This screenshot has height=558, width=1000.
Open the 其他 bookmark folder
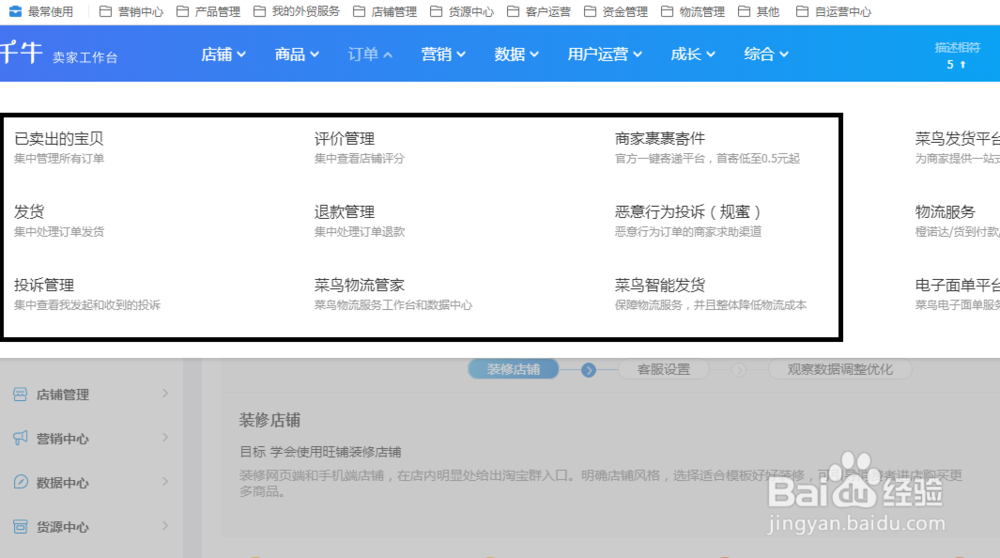[x=758, y=11]
